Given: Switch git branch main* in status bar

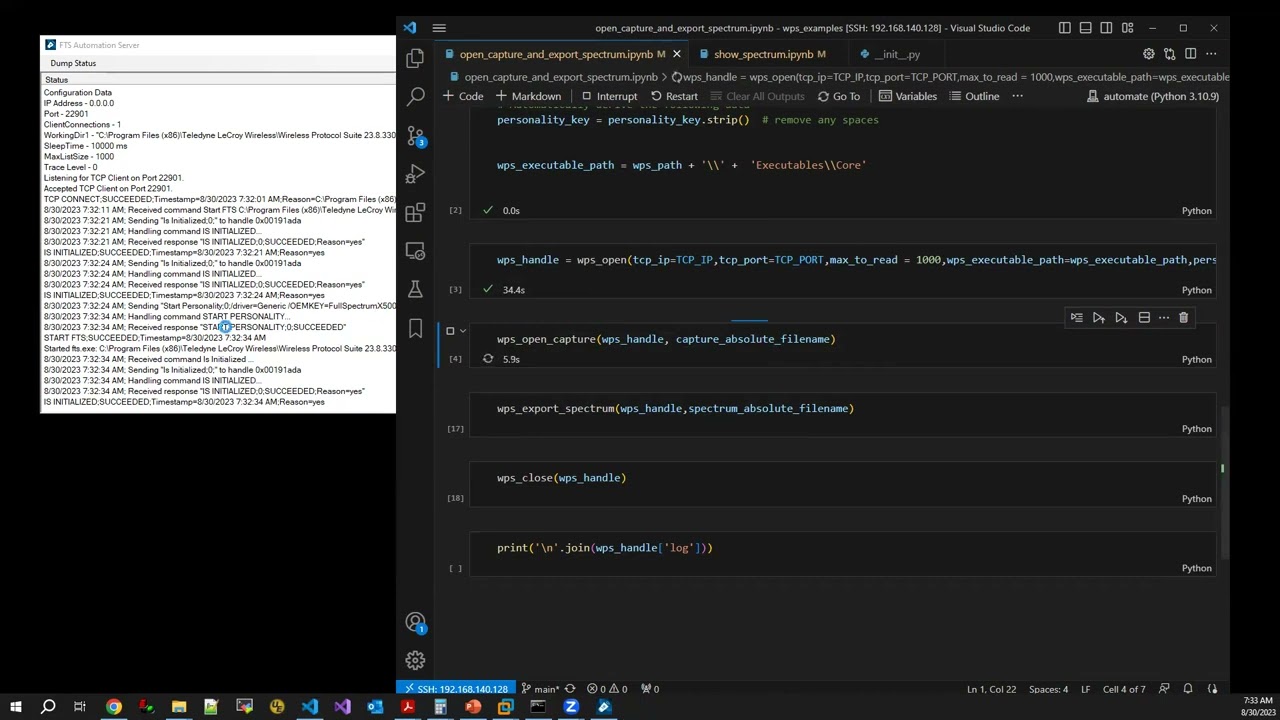Looking at the screenshot, I should tap(540, 689).
